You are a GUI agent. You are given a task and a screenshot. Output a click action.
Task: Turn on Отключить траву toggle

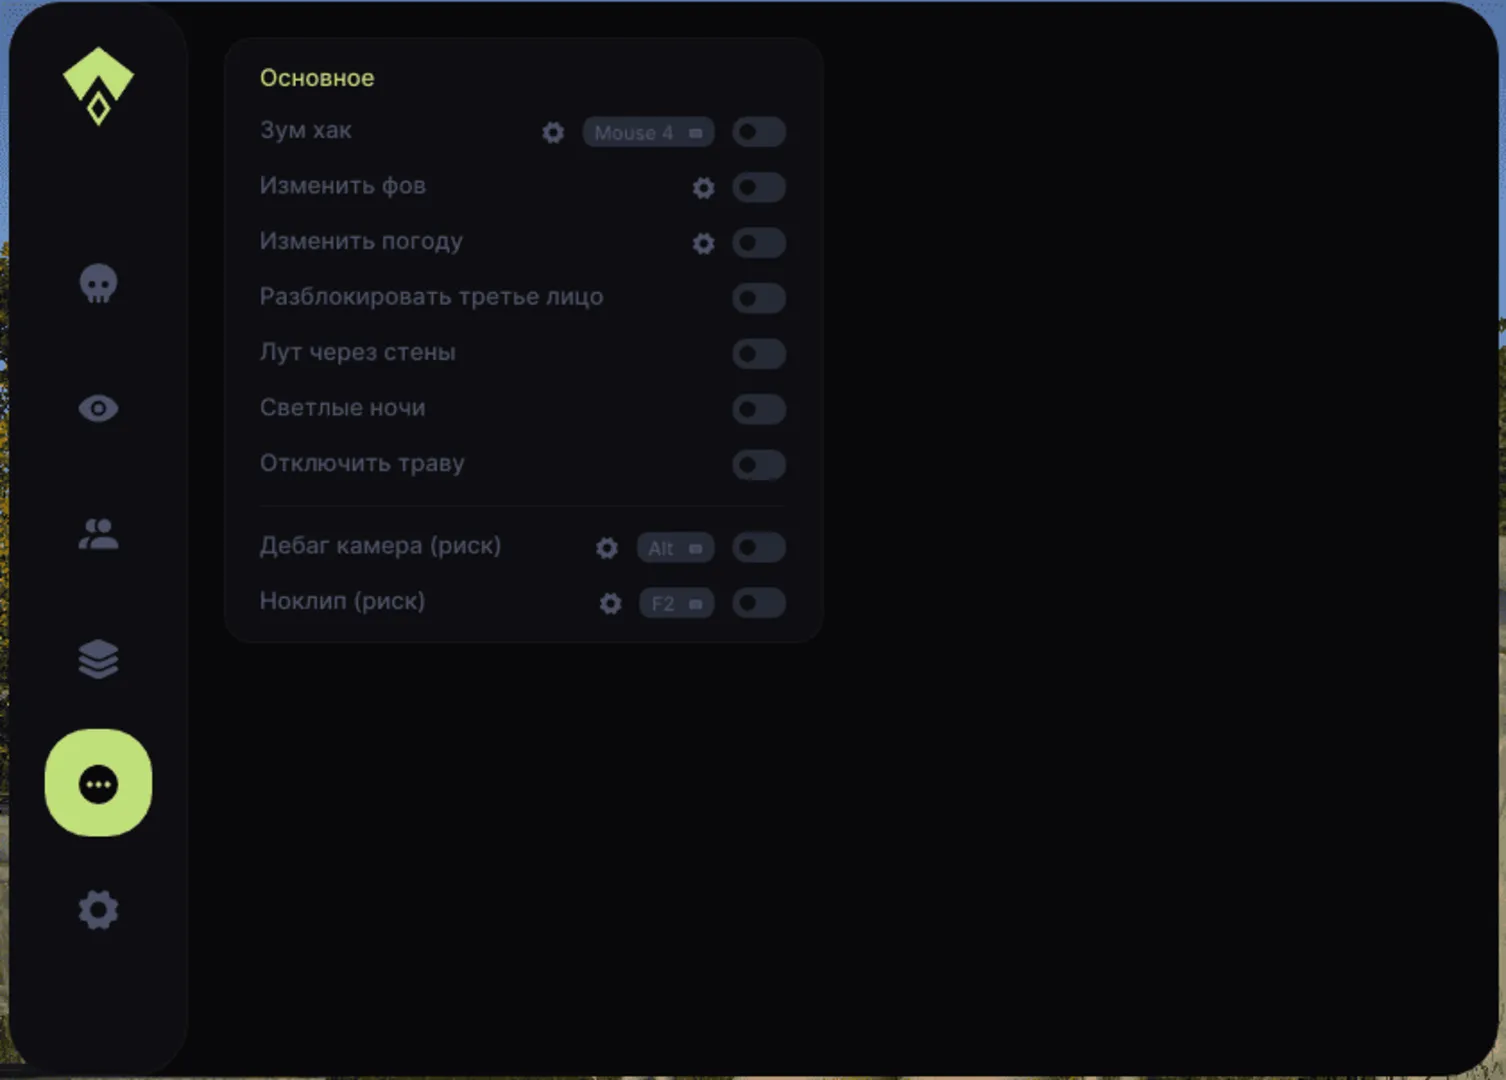pos(759,465)
